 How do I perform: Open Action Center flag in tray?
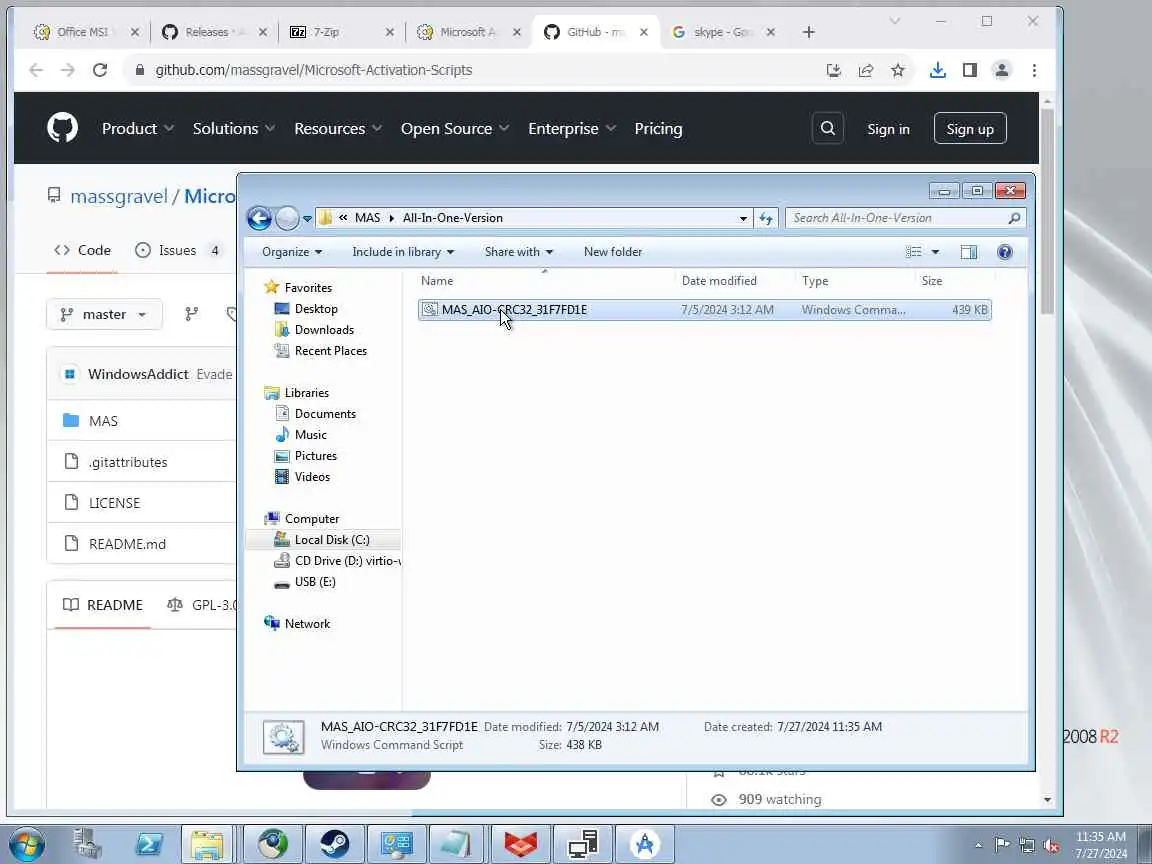1001,845
